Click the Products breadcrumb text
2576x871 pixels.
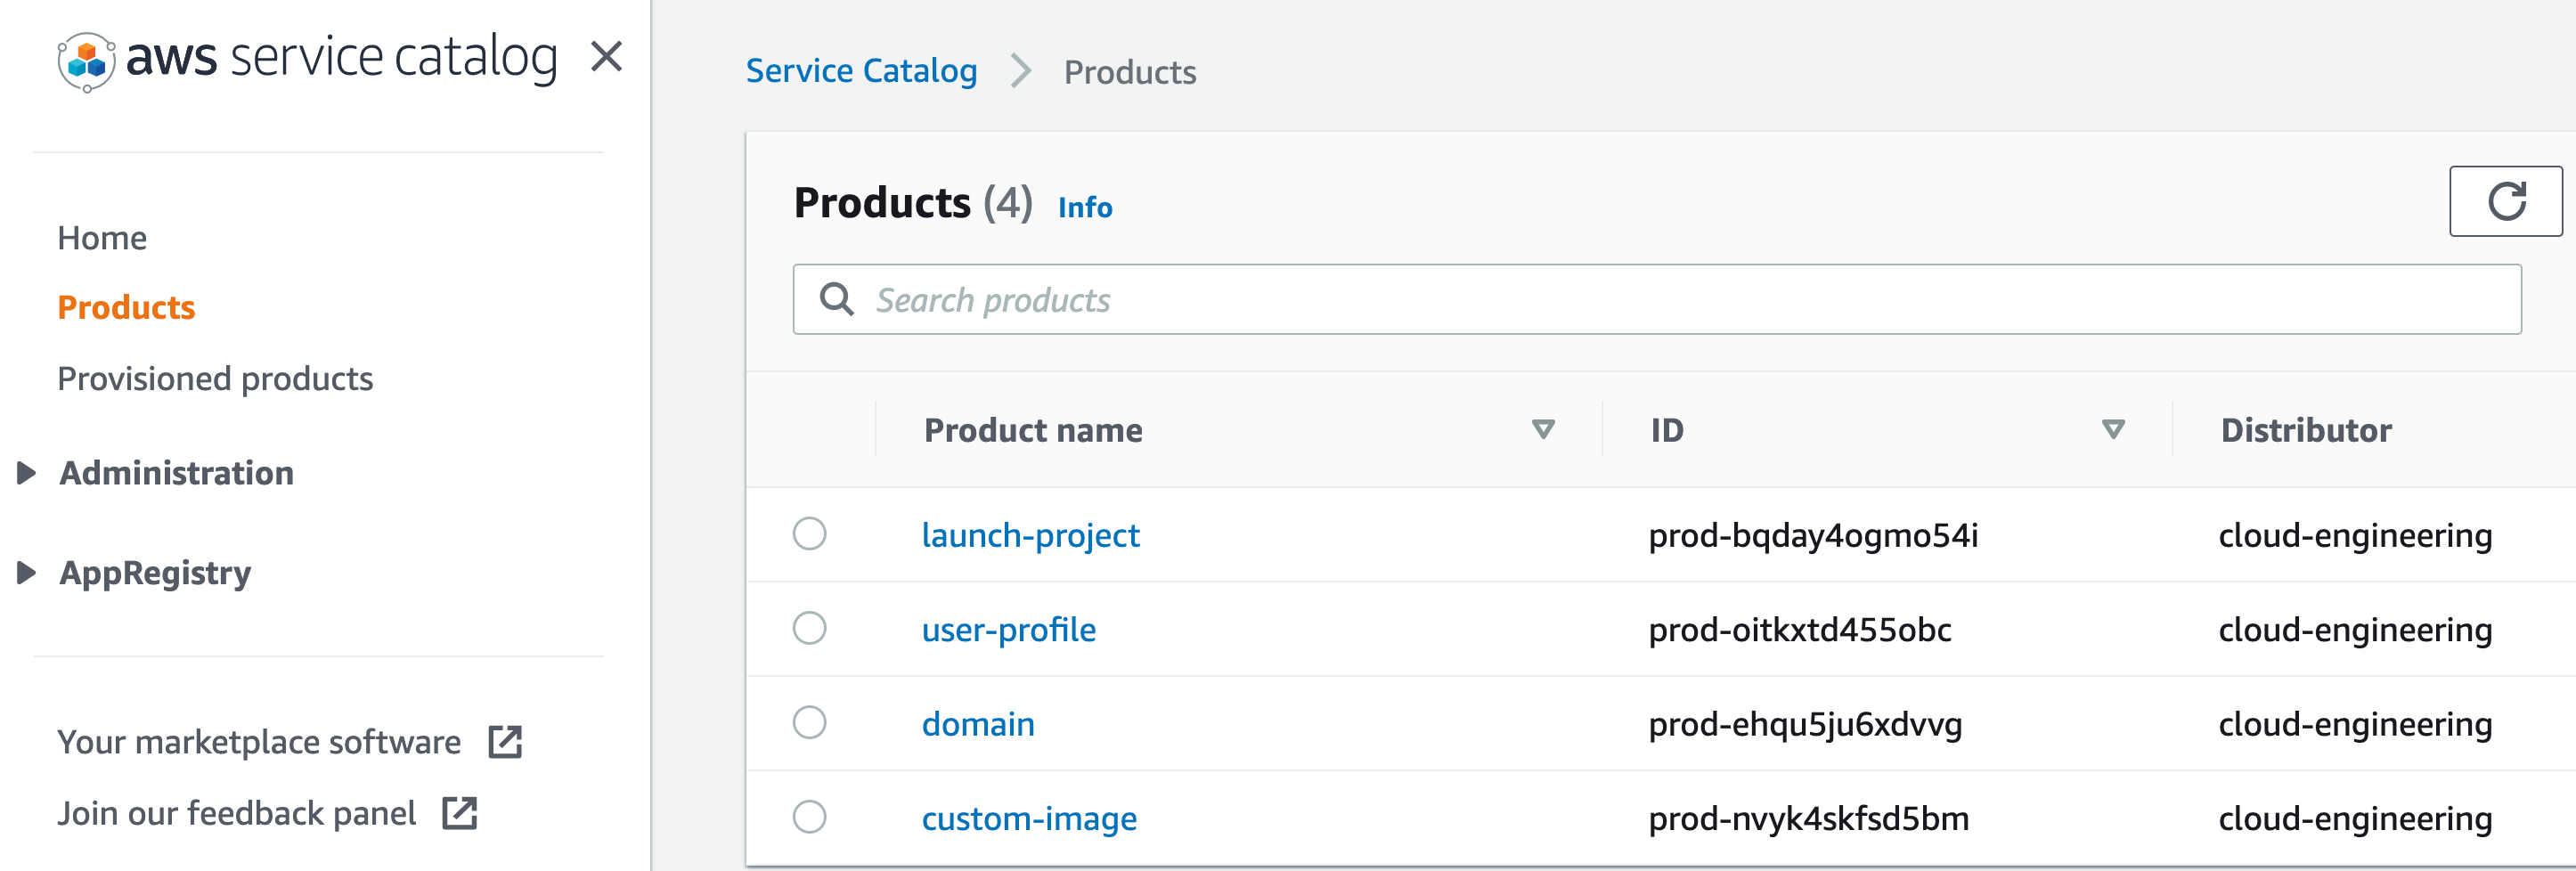click(x=1129, y=72)
